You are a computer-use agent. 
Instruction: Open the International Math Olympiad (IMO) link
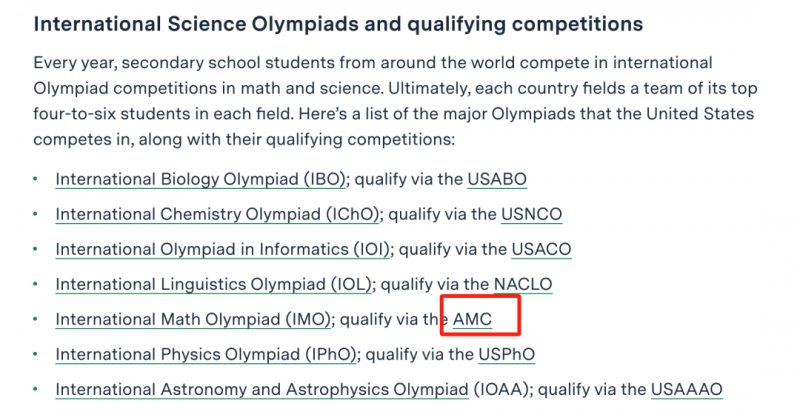point(193,319)
